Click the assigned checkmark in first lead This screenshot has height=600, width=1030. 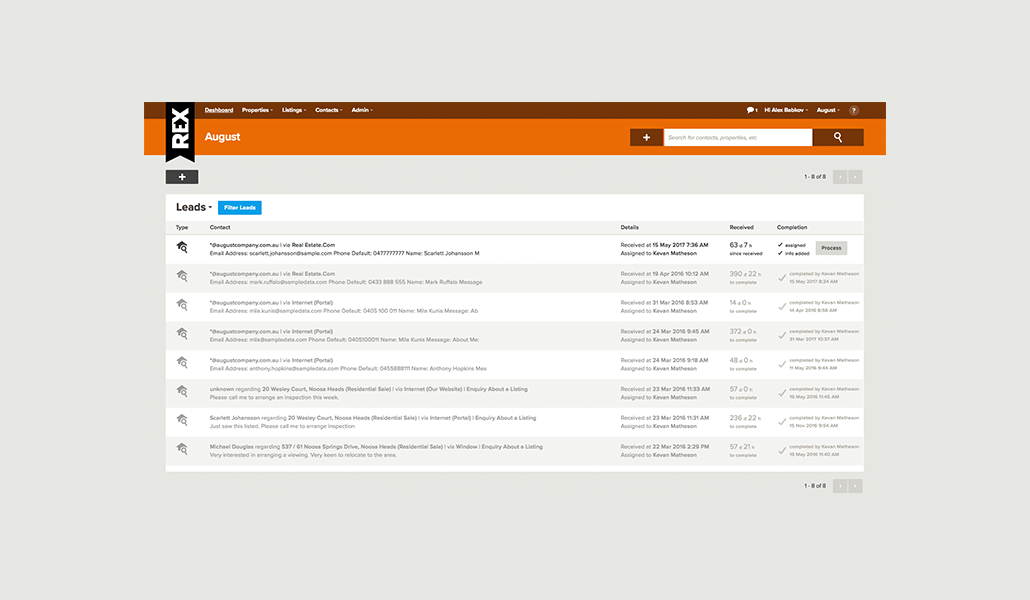(780, 245)
